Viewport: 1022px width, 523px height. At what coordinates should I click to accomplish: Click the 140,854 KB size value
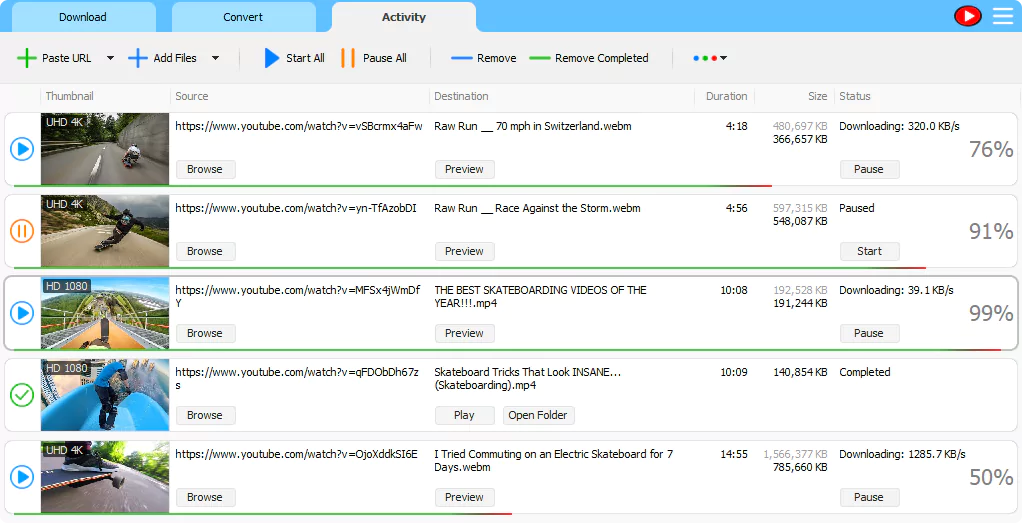[x=800, y=372]
